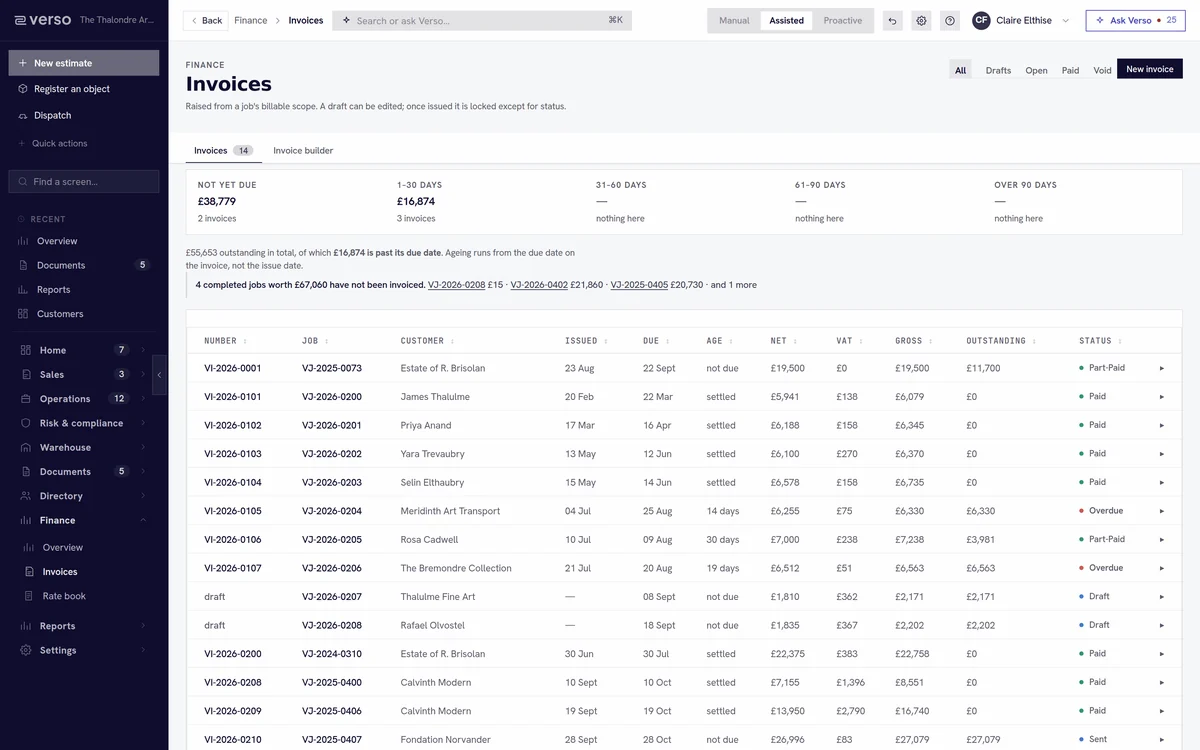Expand Operations section in sidebar

click(x=84, y=398)
